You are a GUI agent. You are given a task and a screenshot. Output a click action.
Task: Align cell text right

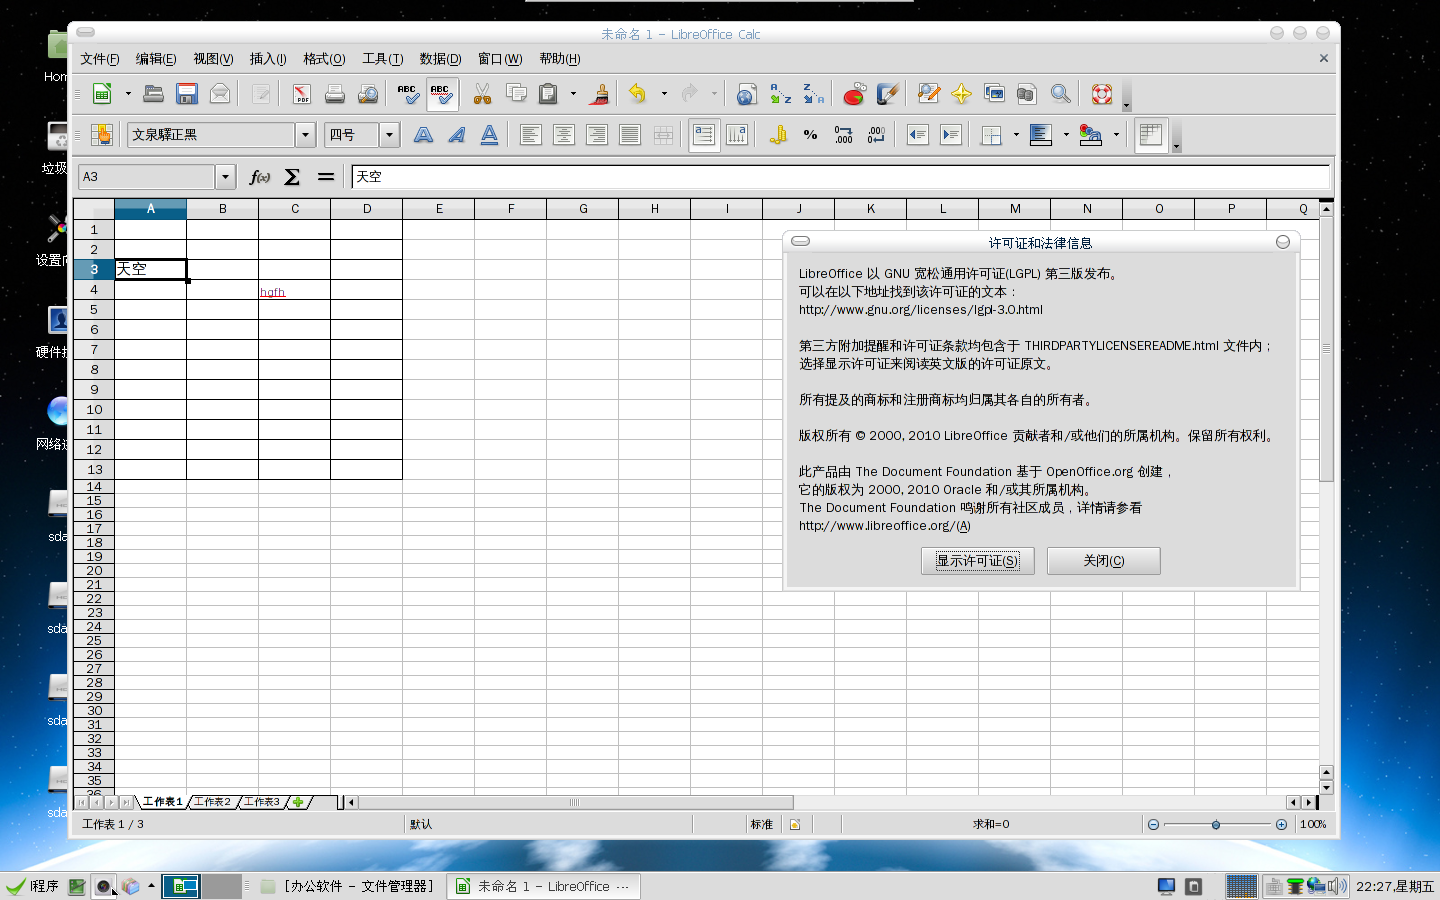[x=597, y=134]
